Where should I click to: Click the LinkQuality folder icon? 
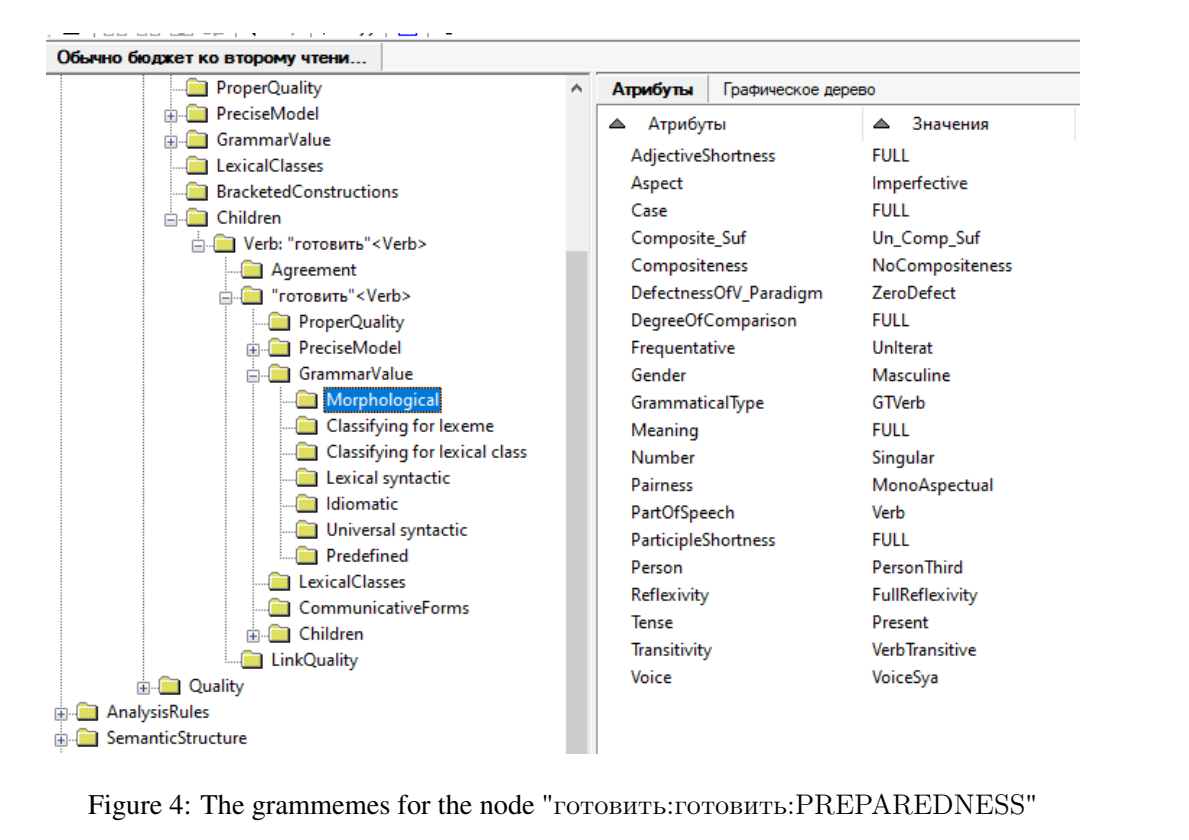click(253, 660)
